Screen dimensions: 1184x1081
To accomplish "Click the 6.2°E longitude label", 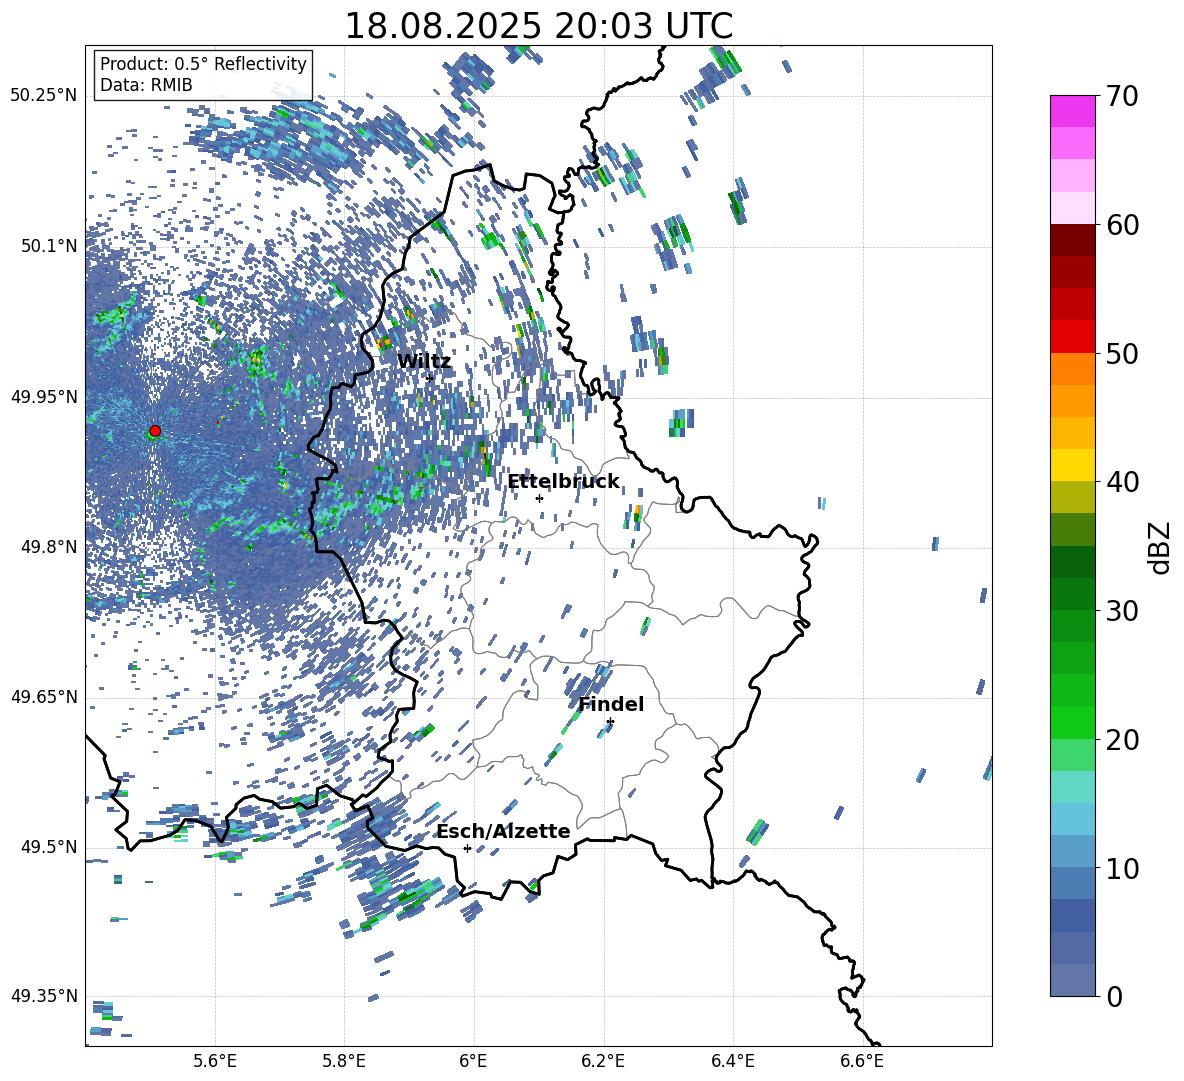I will (x=603, y=1061).
